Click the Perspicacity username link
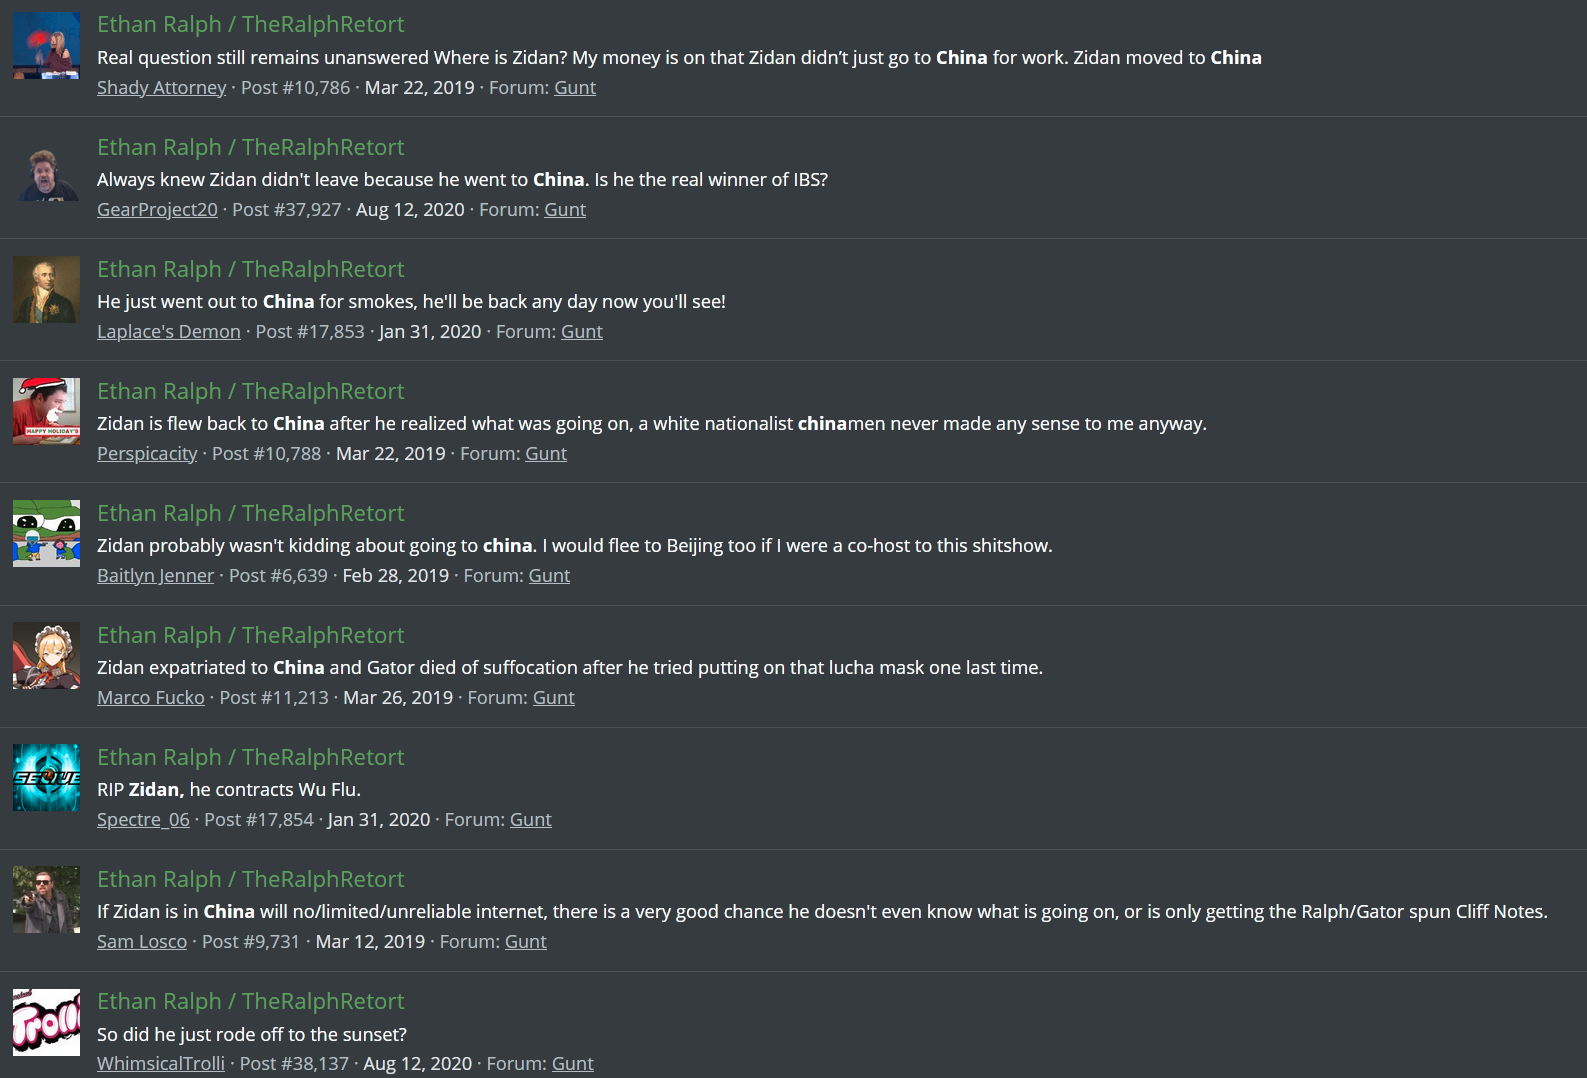This screenshot has height=1078, width=1587. tap(147, 454)
